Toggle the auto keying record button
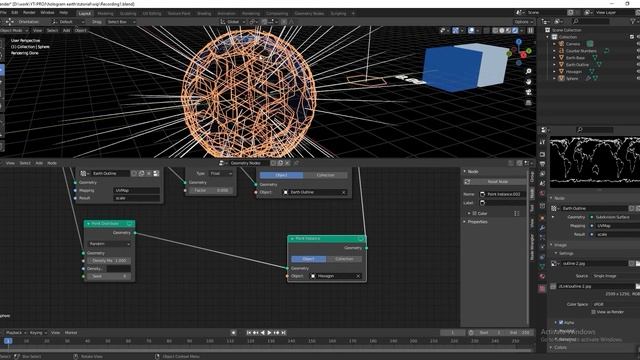 (x=233, y=333)
